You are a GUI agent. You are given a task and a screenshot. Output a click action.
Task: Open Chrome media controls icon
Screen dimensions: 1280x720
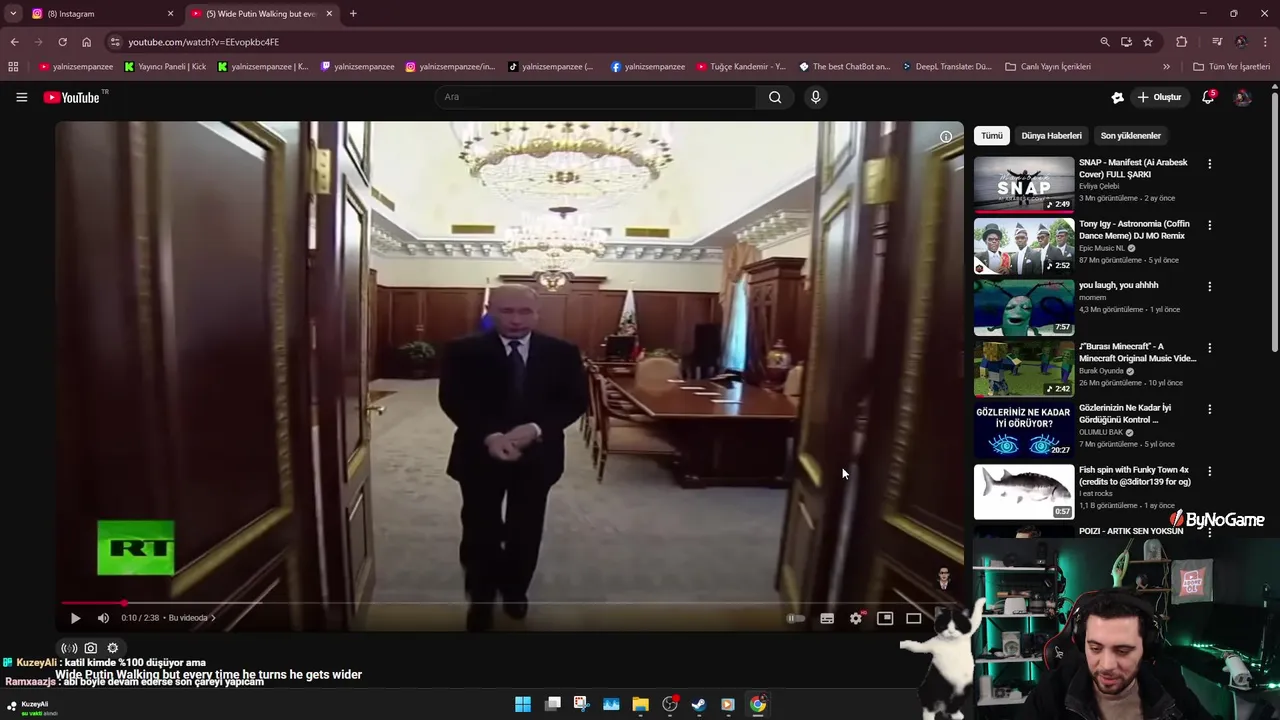click(1217, 42)
